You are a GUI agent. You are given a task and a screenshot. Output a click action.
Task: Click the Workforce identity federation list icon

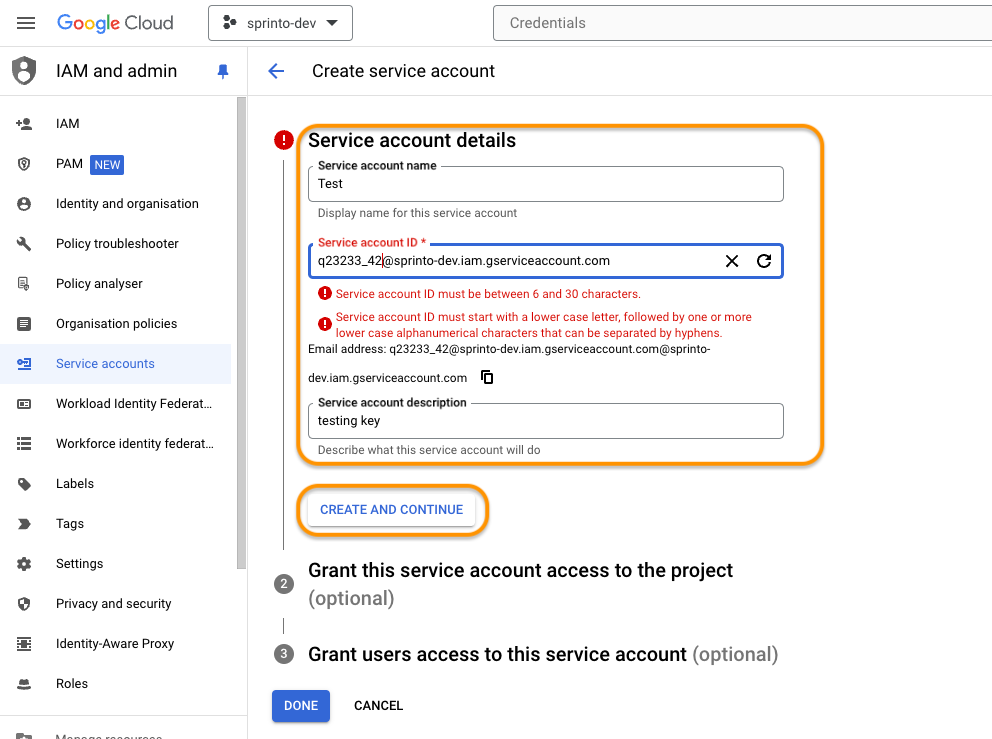(24, 444)
